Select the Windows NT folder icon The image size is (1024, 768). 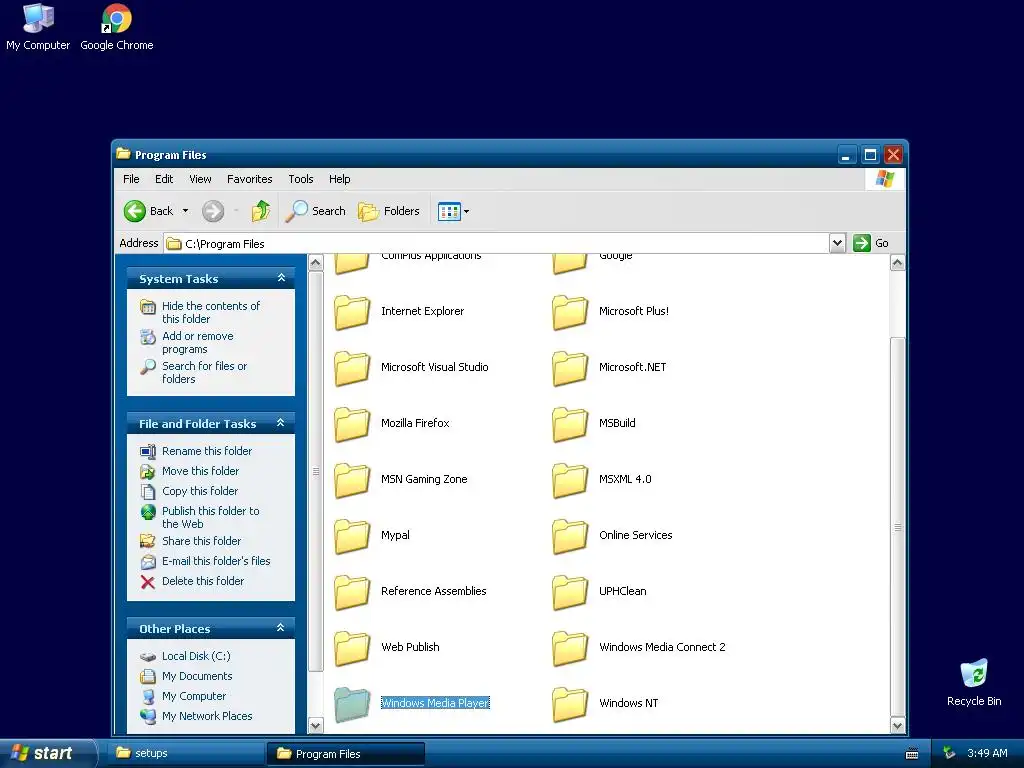click(x=570, y=704)
